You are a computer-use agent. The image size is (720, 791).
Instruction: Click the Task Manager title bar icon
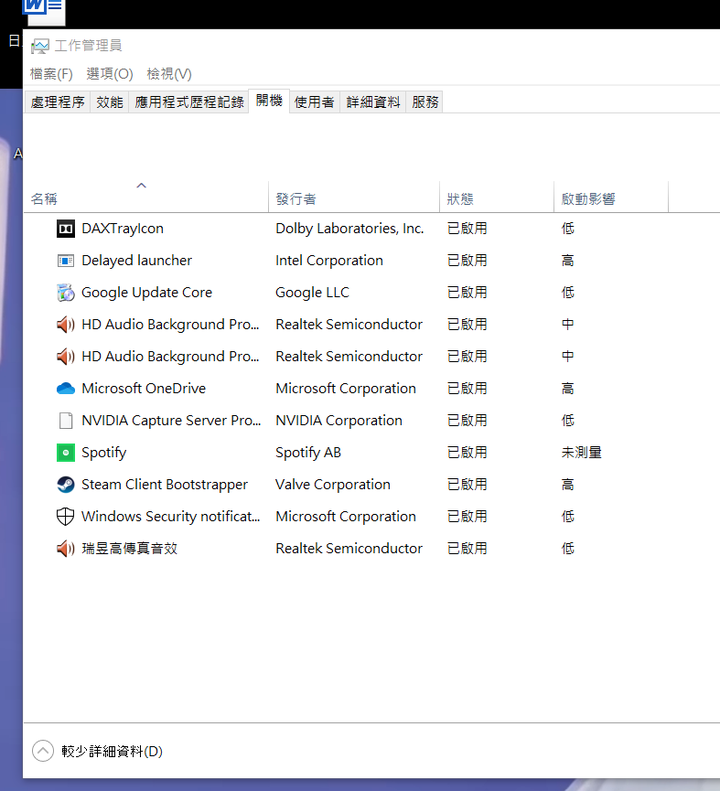coord(40,46)
